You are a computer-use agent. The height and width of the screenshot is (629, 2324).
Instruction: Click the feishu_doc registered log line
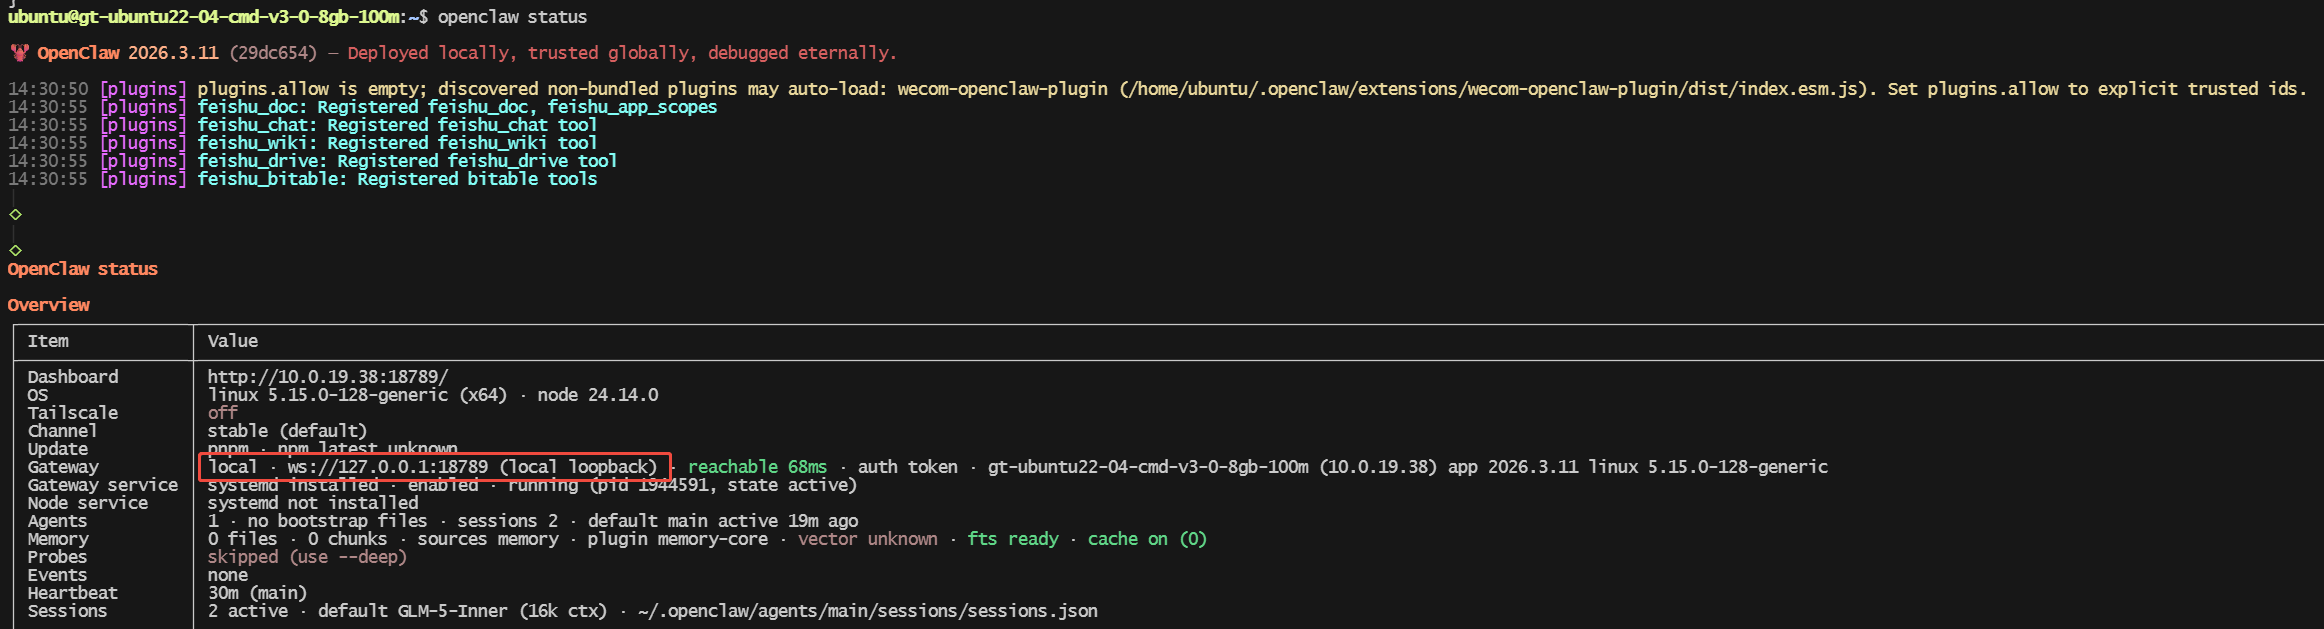click(362, 107)
